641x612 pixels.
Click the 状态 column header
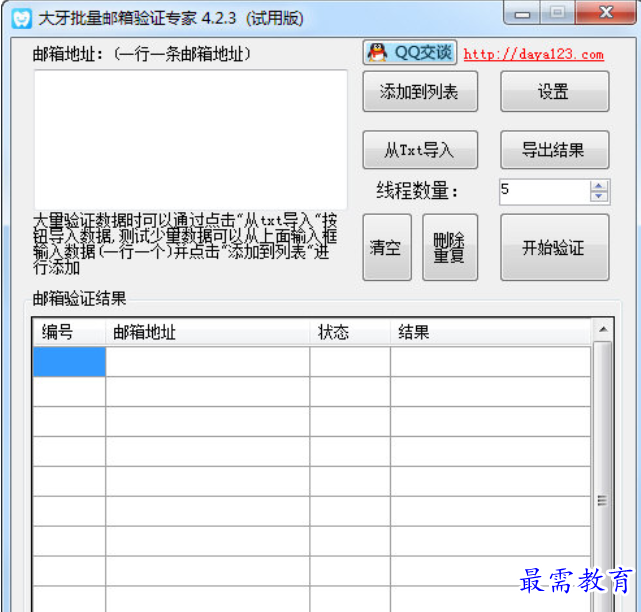pyautogui.click(x=350, y=332)
